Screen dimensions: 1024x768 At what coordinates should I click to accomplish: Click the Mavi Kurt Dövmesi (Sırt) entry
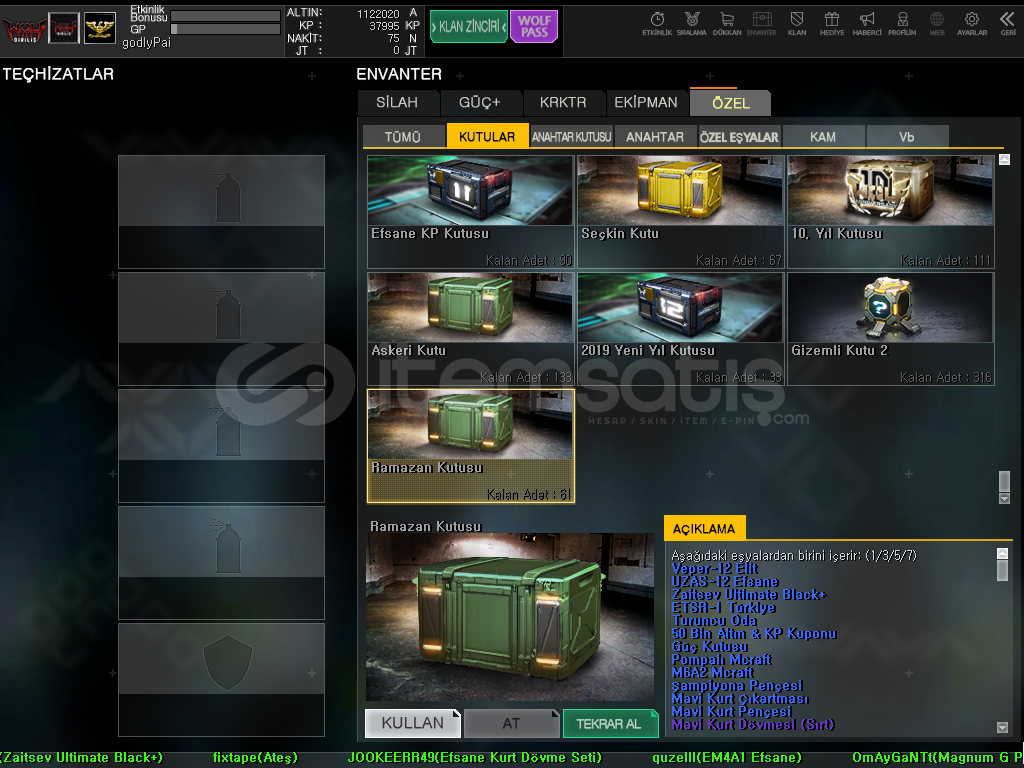(753, 725)
